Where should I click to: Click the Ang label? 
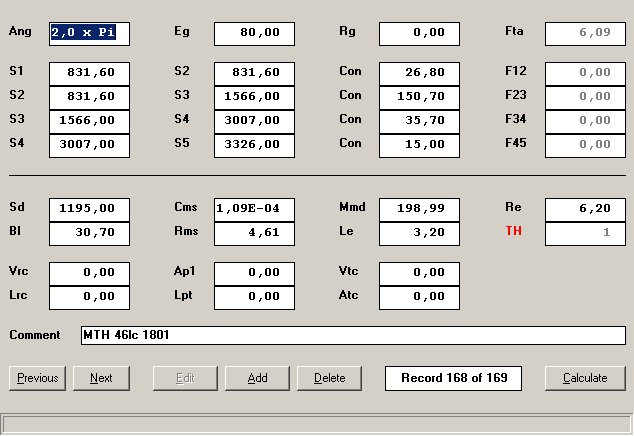point(20,32)
